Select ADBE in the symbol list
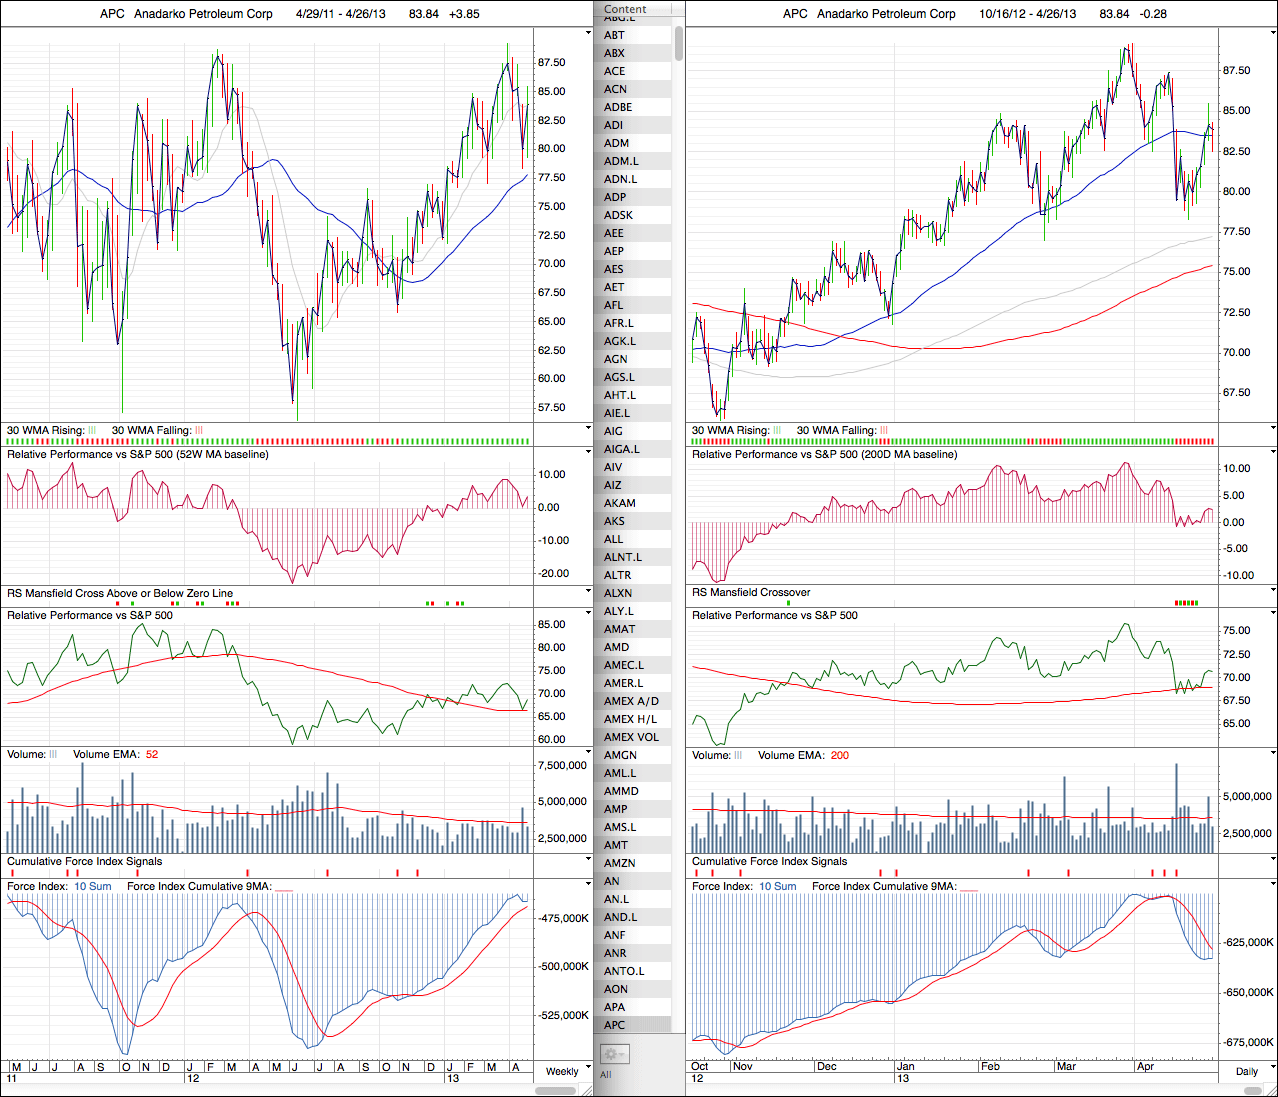Image resolution: width=1278 pixels, height=1097 pixels. (x=618, y=107)
